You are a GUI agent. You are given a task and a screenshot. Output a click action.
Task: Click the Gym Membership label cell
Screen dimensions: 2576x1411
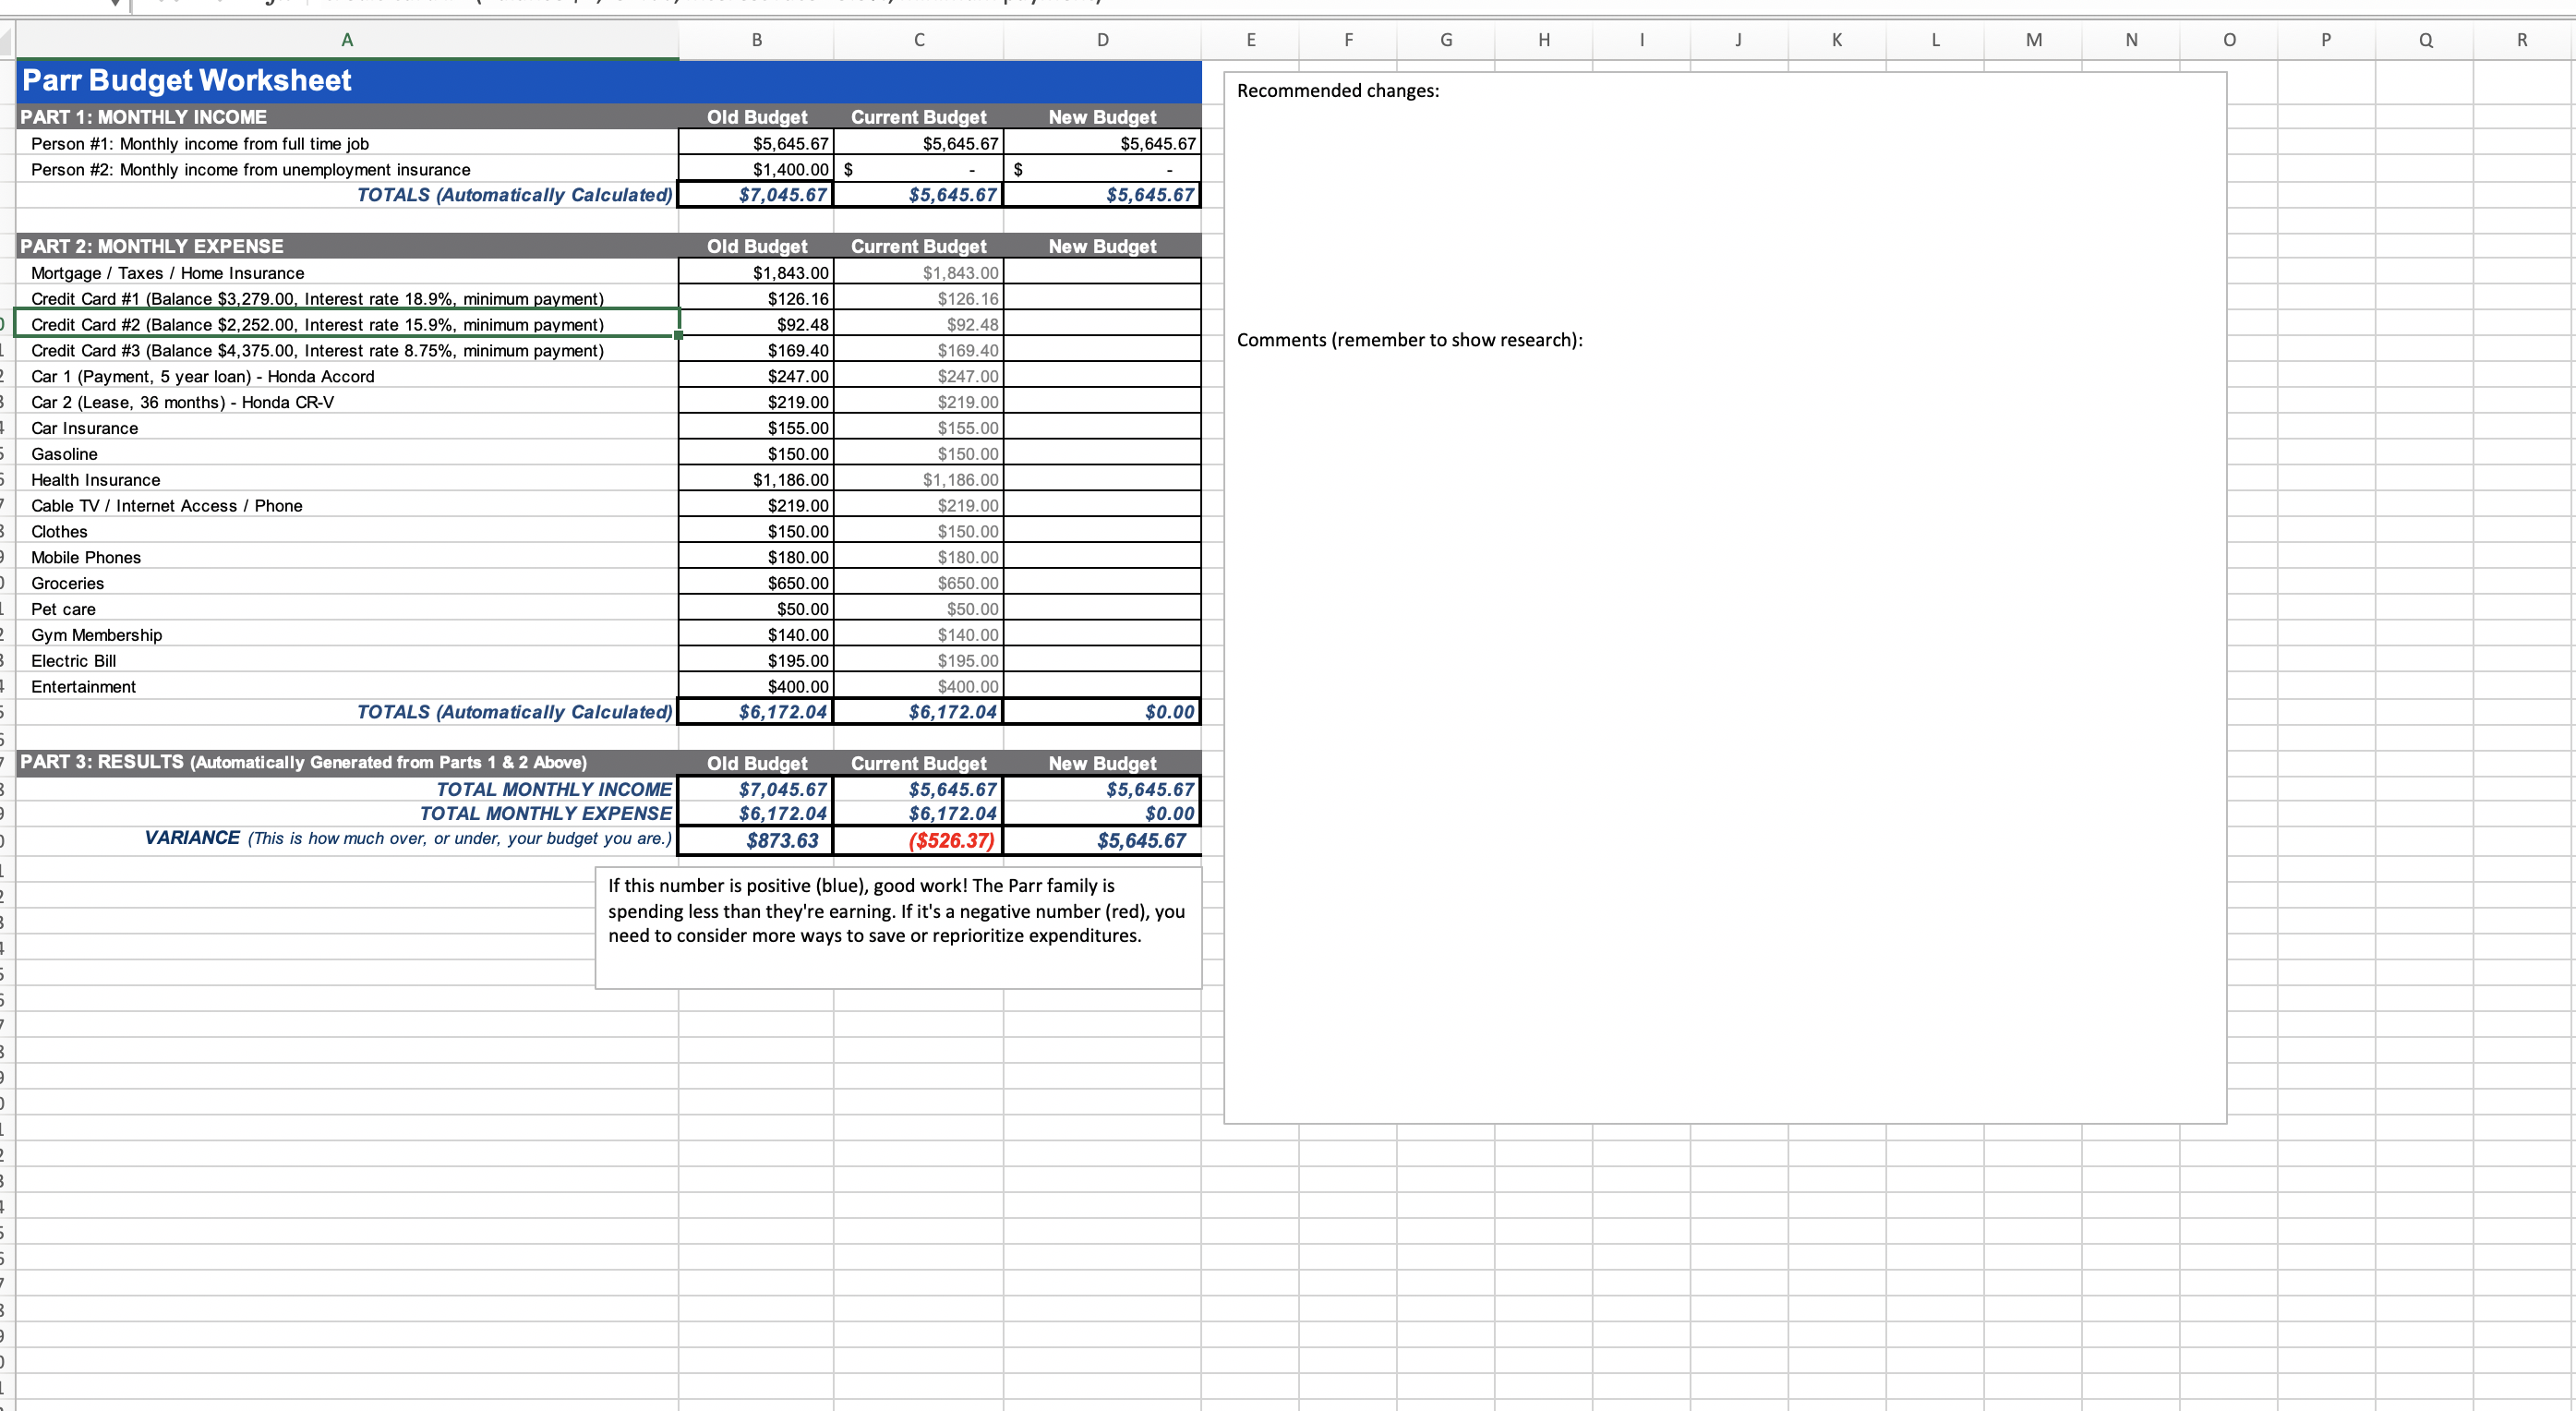(x=96, y=635)
